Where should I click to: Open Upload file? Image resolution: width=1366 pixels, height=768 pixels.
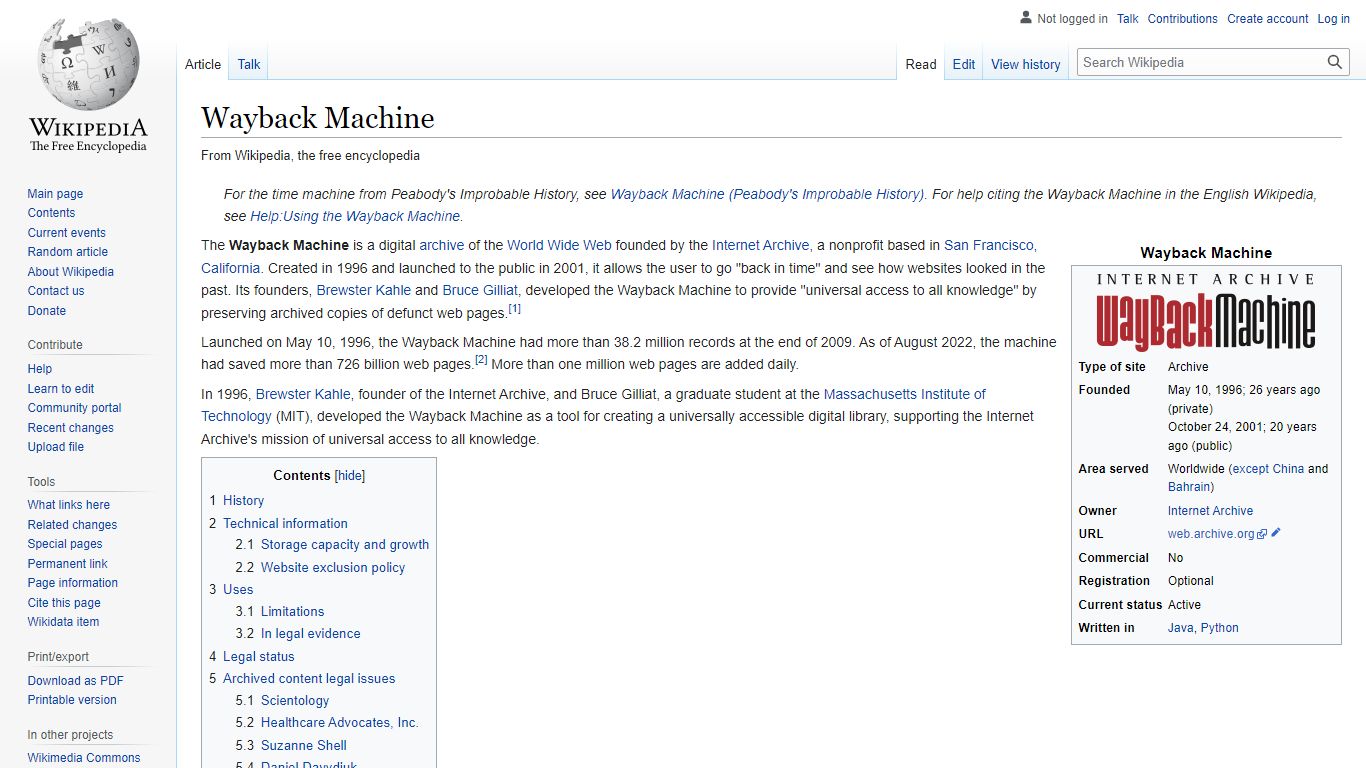tap(56, 447)
